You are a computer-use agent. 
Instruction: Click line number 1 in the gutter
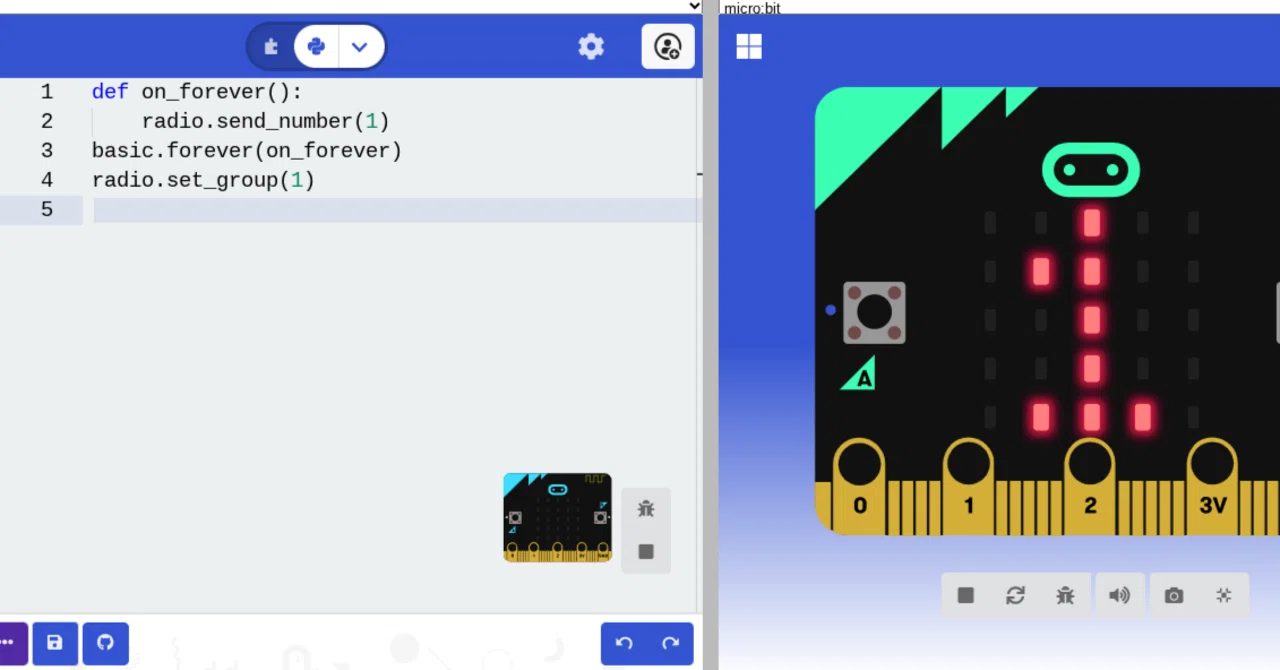[x=47, y=92]
